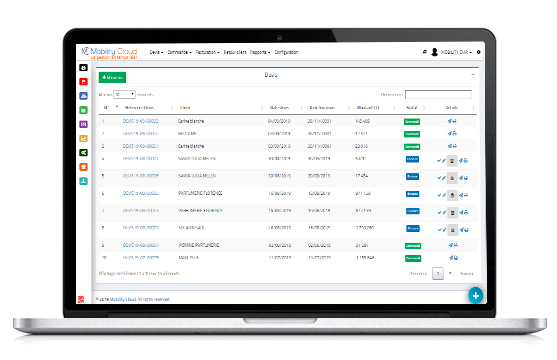
Task: Open the bright green sidebar icon
Action: point(83,110)
